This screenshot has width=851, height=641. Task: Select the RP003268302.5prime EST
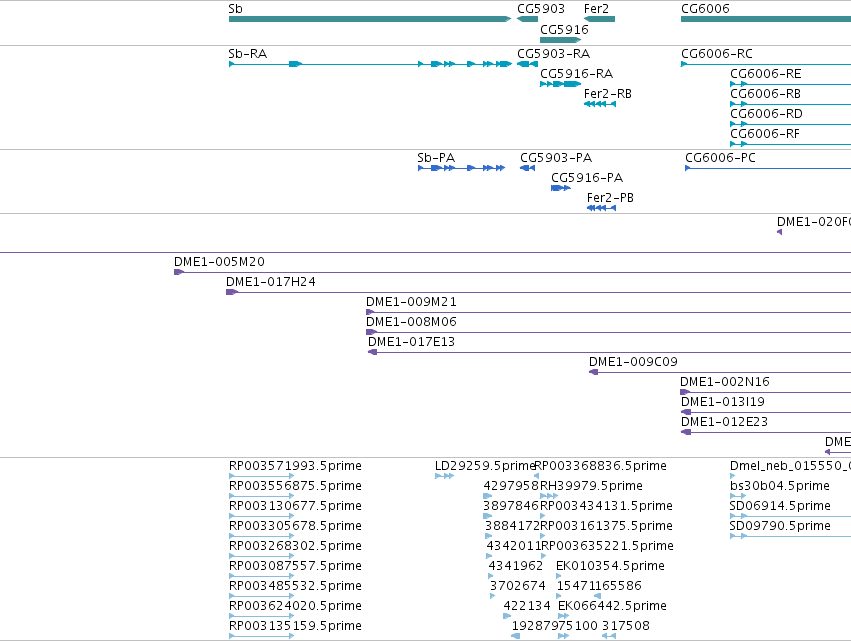(262, 556)
